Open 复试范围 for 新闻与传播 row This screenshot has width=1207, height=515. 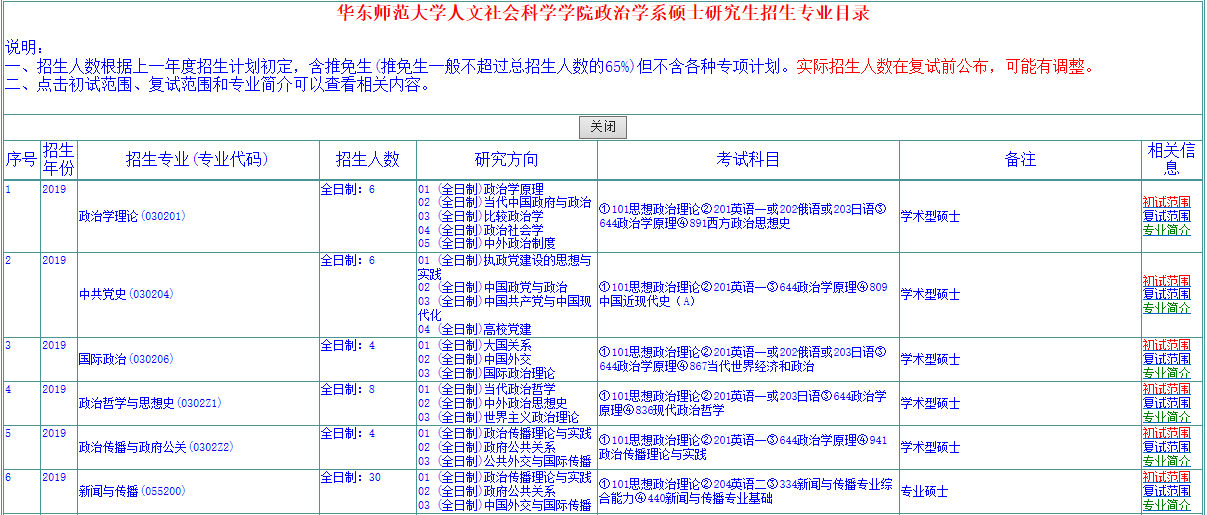tap(1166, 491)
